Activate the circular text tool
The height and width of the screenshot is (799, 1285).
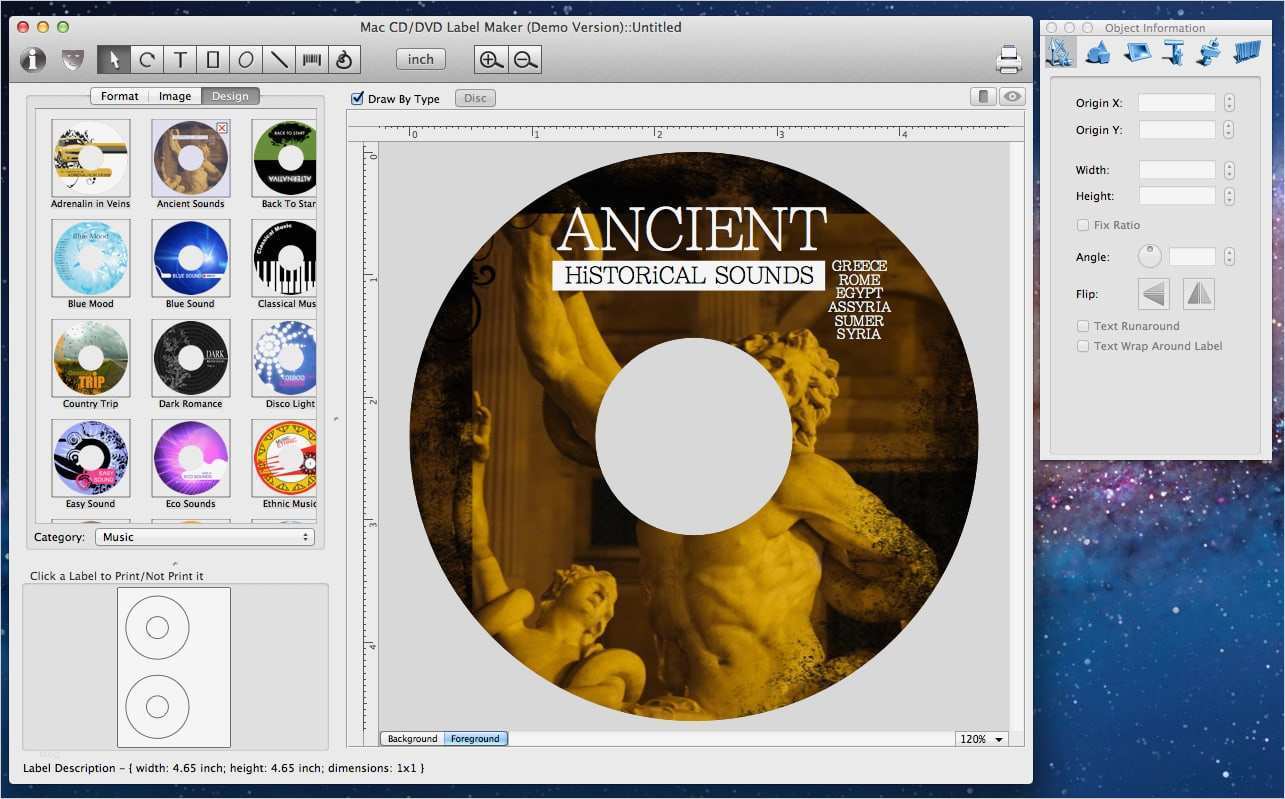(146, 59)
